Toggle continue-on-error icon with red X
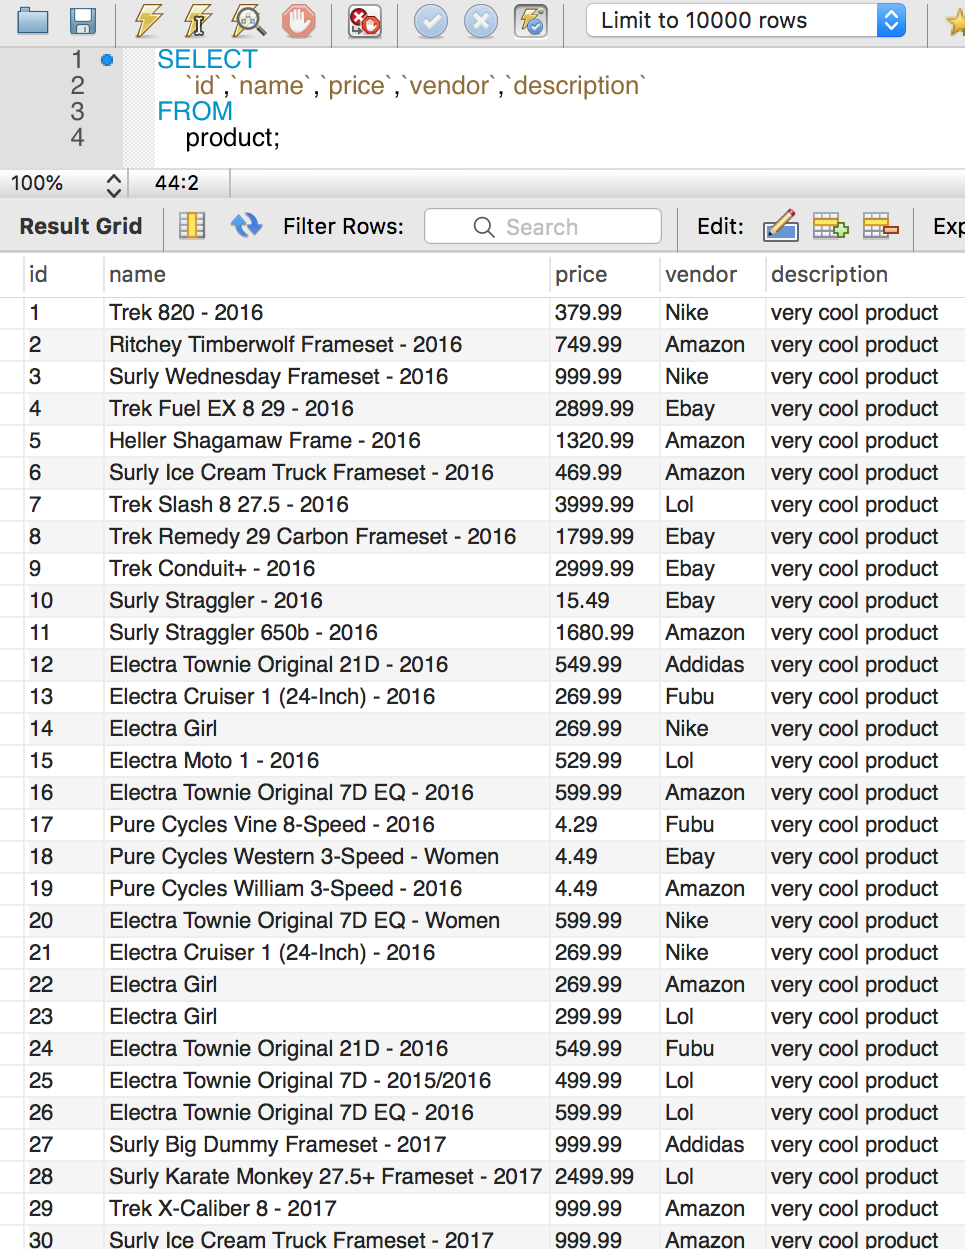 pyautogui.click(x=364, y=21)
